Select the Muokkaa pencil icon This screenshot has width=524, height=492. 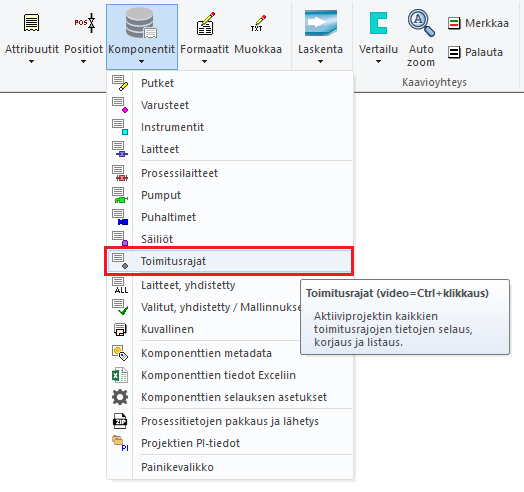click(x=258, y=23)
